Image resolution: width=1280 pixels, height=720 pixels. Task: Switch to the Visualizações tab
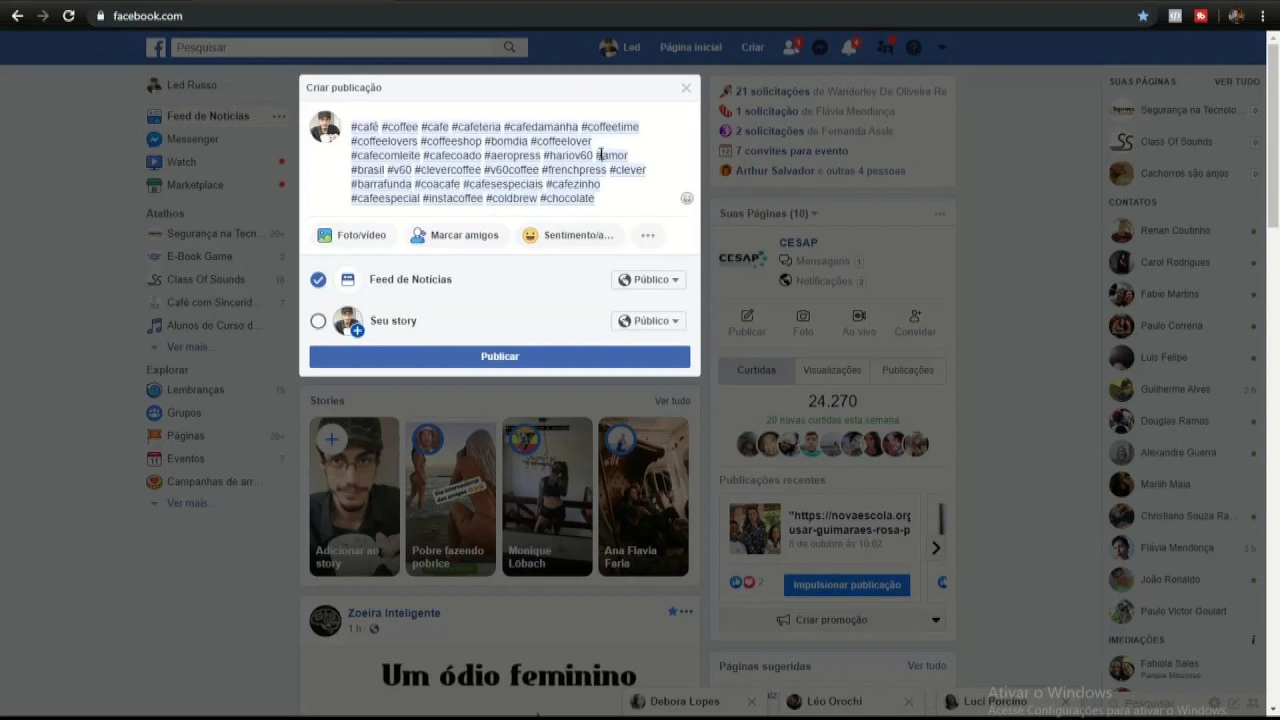[832, 370]
